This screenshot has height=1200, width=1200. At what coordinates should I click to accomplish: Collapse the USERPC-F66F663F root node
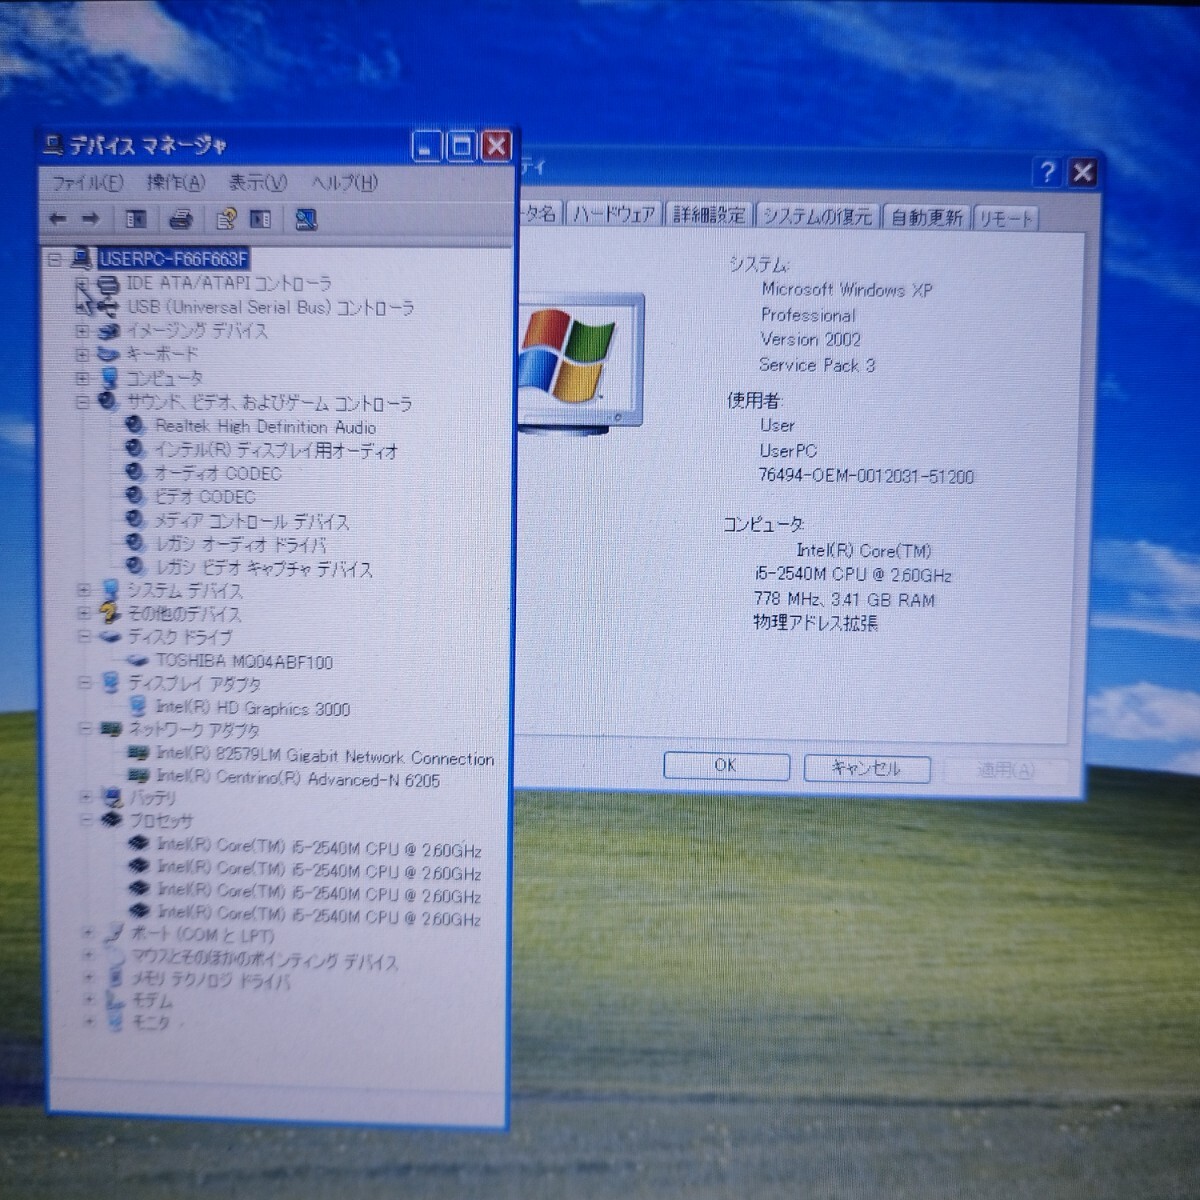55,259
